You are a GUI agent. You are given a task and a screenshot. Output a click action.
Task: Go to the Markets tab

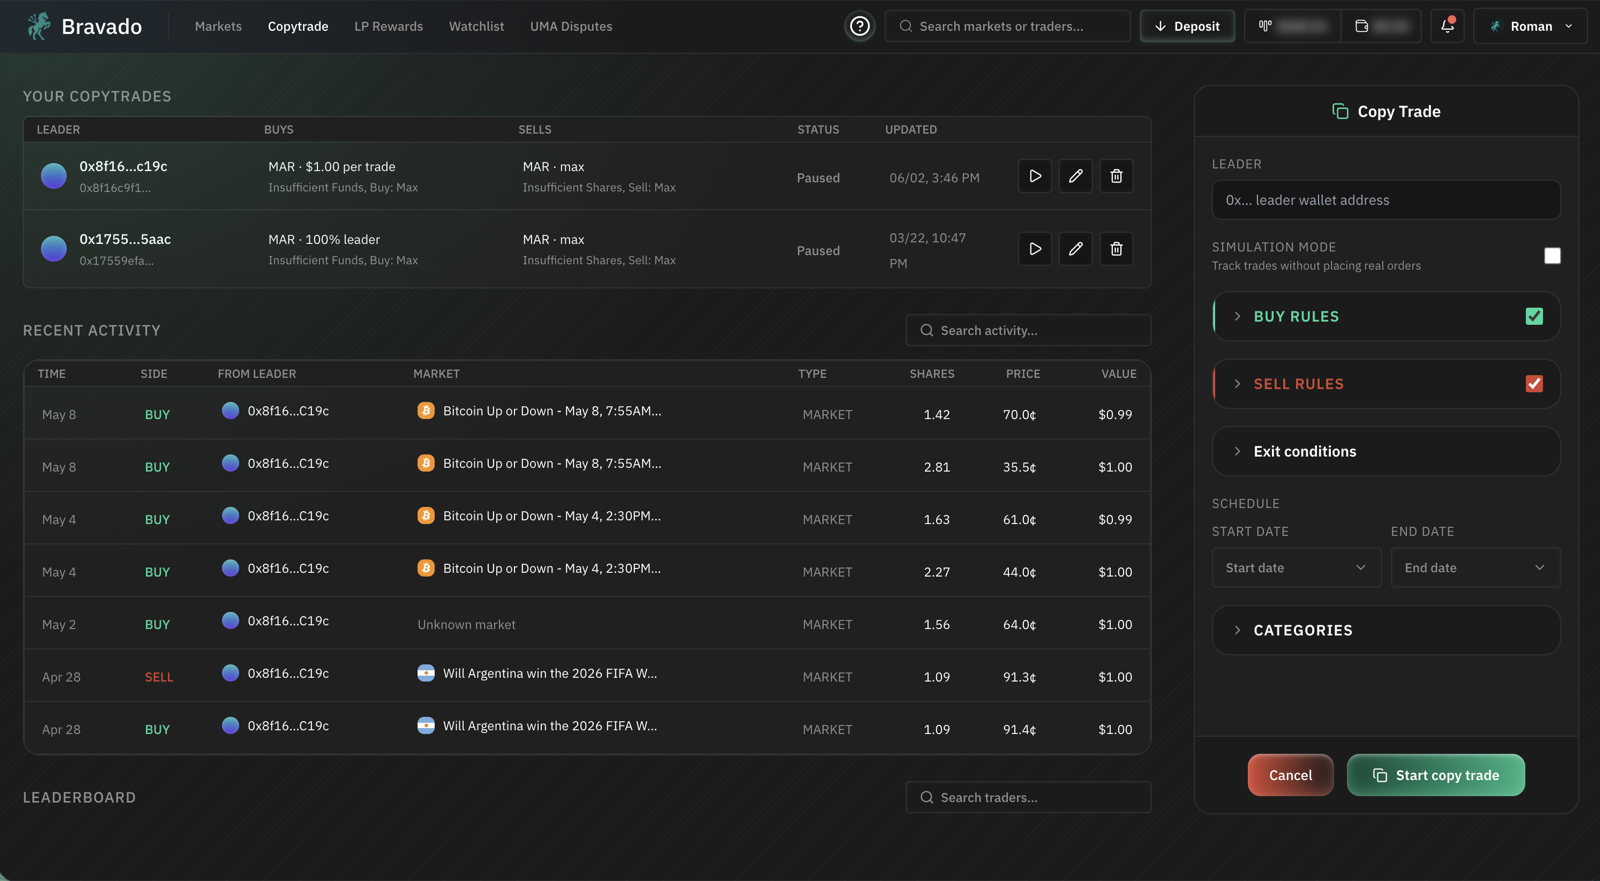218,26
